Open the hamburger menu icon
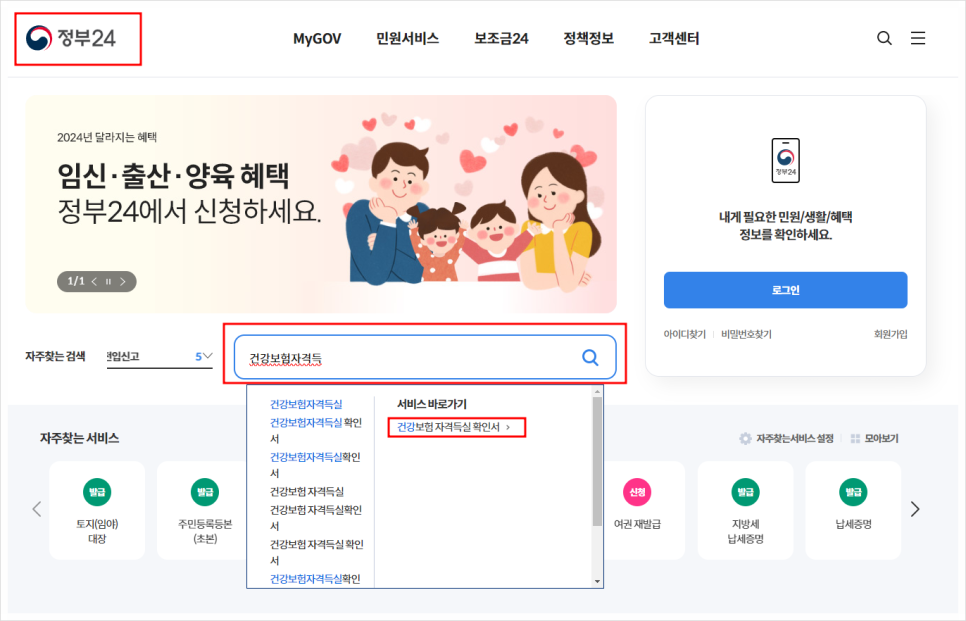This screenshot has width=966, height=621. coord(918,38)
